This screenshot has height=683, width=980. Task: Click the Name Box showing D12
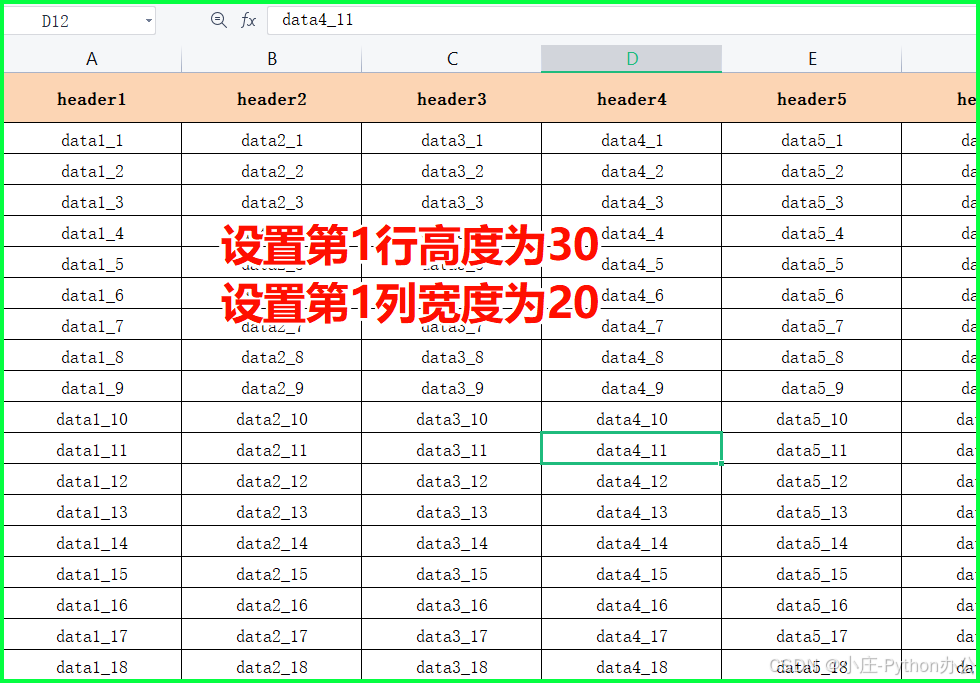[80, 21]
